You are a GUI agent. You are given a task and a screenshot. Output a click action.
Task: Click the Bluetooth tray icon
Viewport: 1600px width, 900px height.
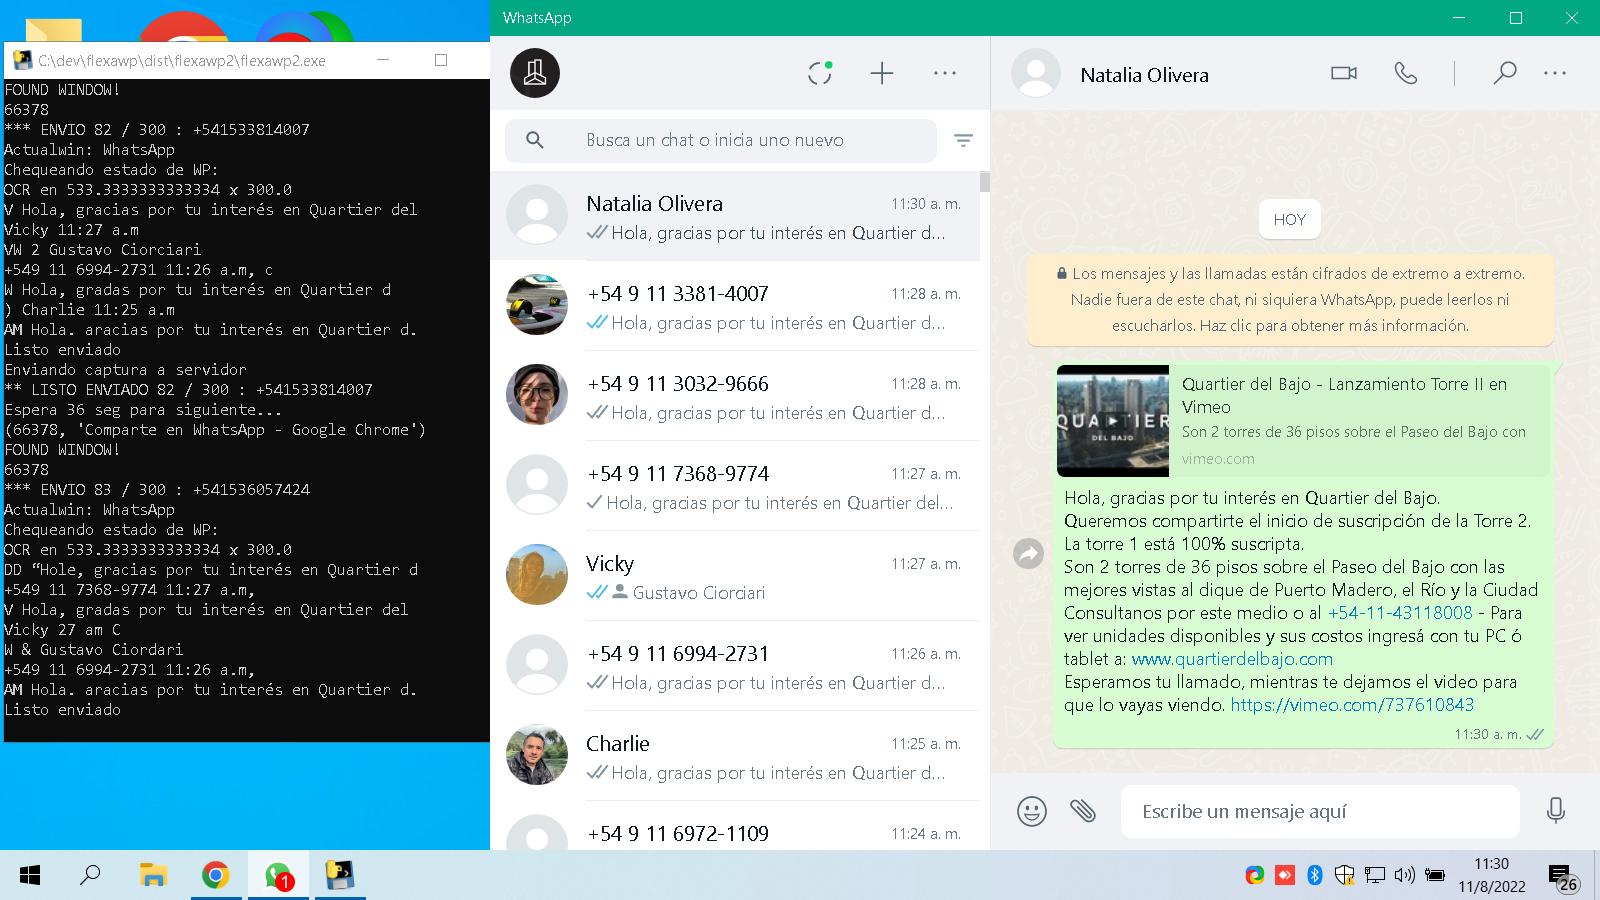tap(1315, 876)
